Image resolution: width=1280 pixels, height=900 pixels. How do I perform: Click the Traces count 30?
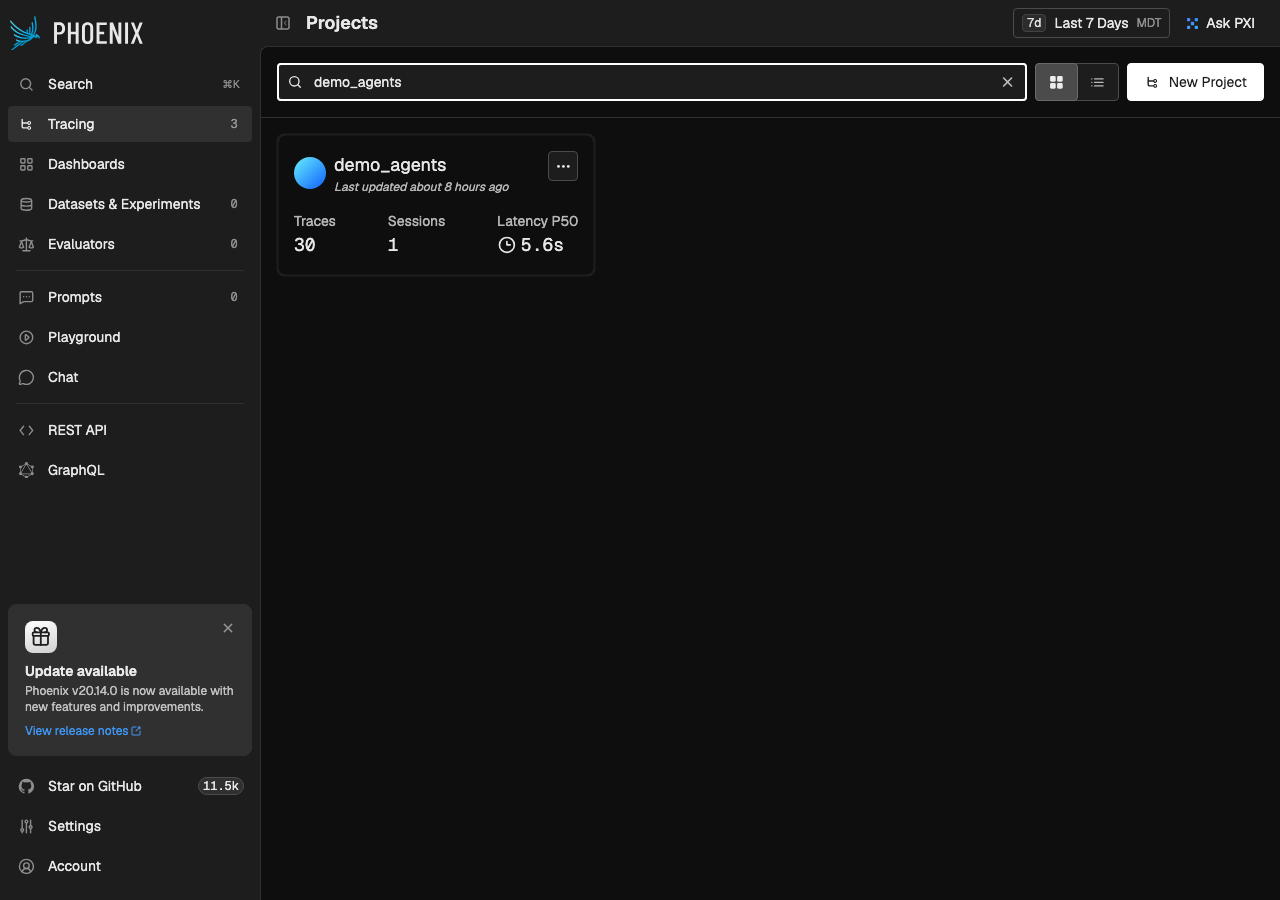coord(305,245)
